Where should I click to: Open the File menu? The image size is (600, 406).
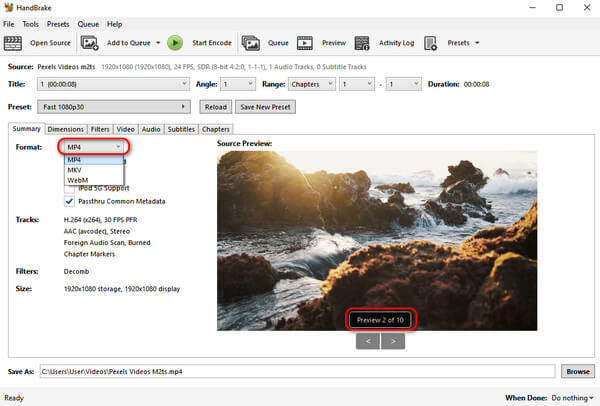(8, 24)
